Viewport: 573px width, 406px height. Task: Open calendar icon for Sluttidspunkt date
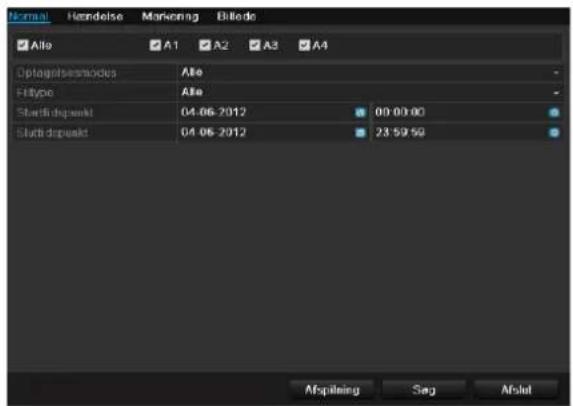[x=360, y=133]
